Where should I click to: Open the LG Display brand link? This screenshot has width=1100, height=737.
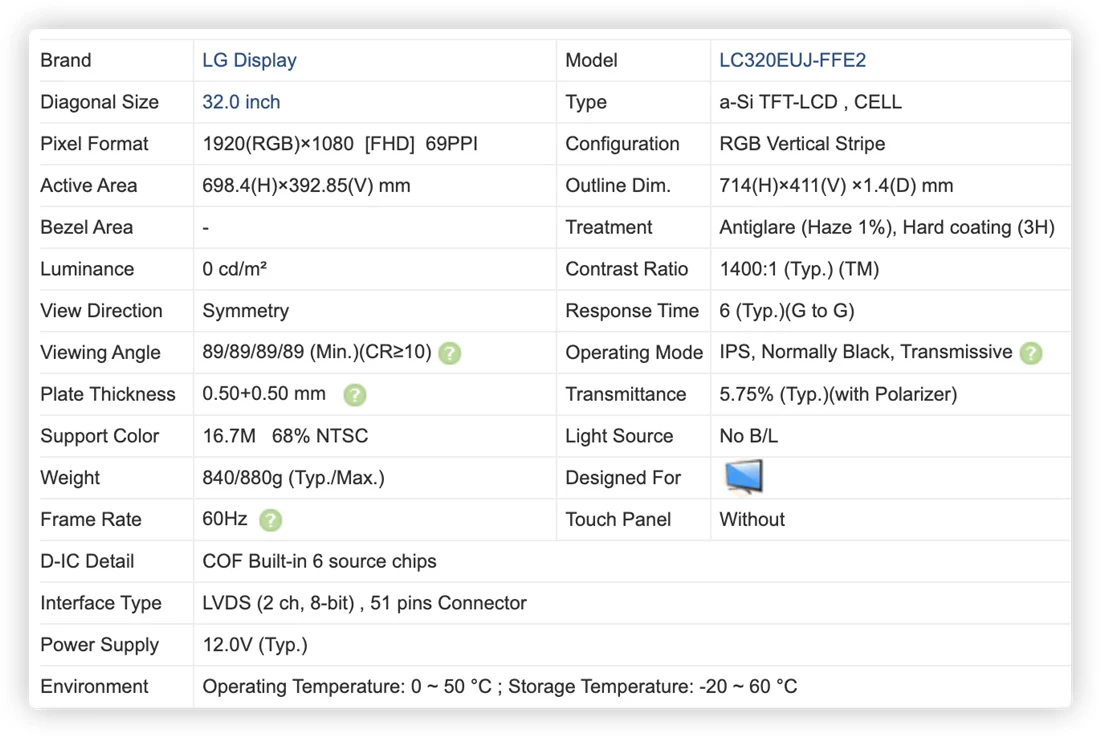(250, 60)
